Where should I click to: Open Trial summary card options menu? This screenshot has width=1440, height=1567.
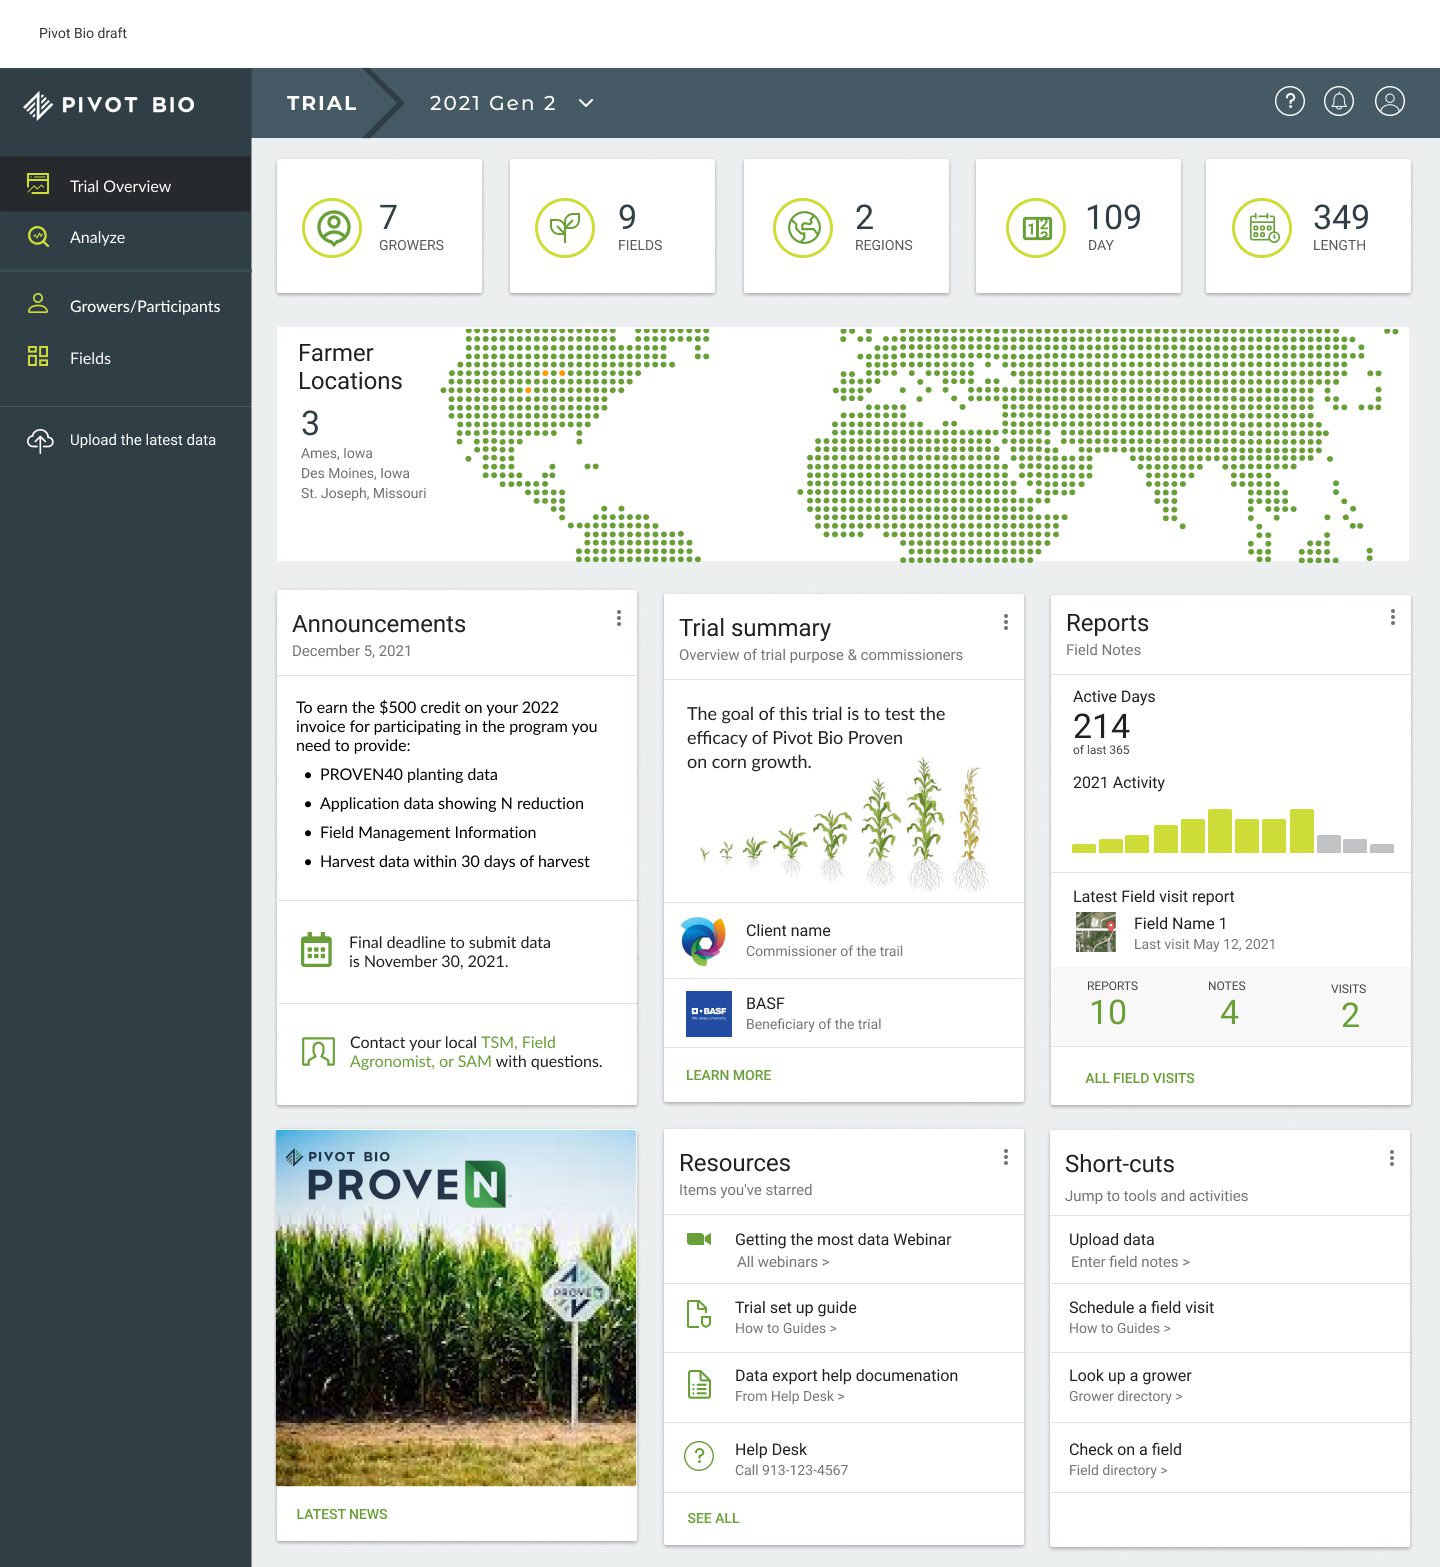pos(1005,622)
